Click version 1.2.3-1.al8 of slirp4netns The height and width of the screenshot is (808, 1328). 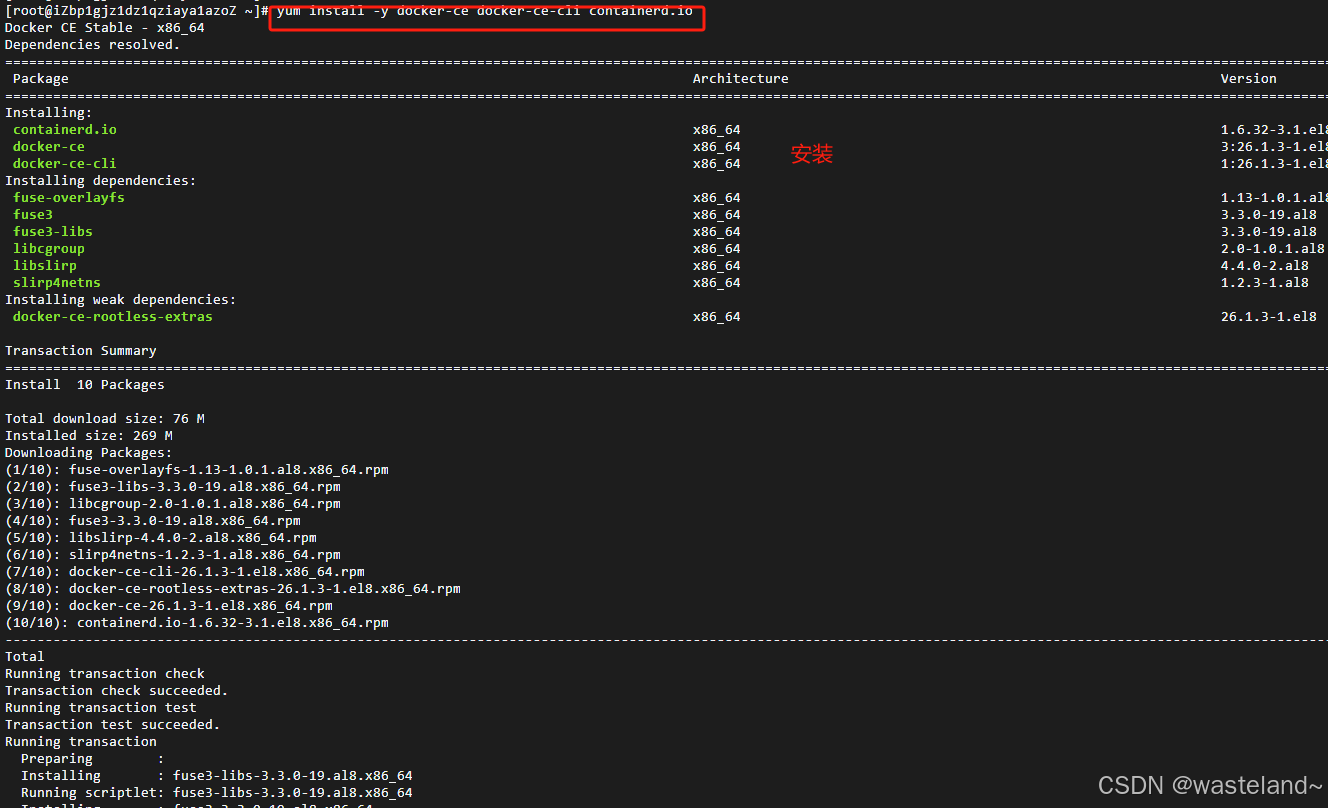click(1265, 283)
